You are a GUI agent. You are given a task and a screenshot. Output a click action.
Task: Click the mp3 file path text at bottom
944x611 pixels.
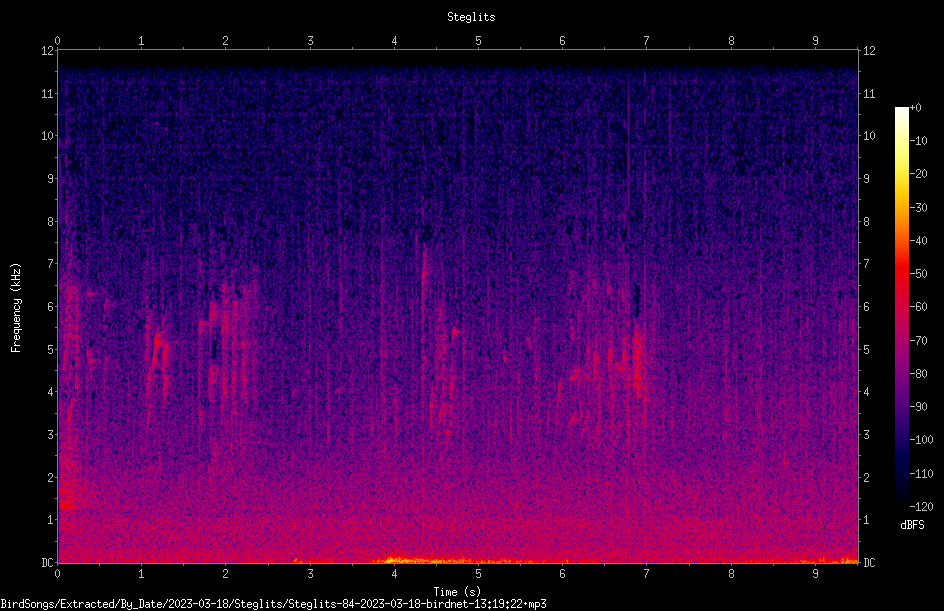tap(273, 604)
